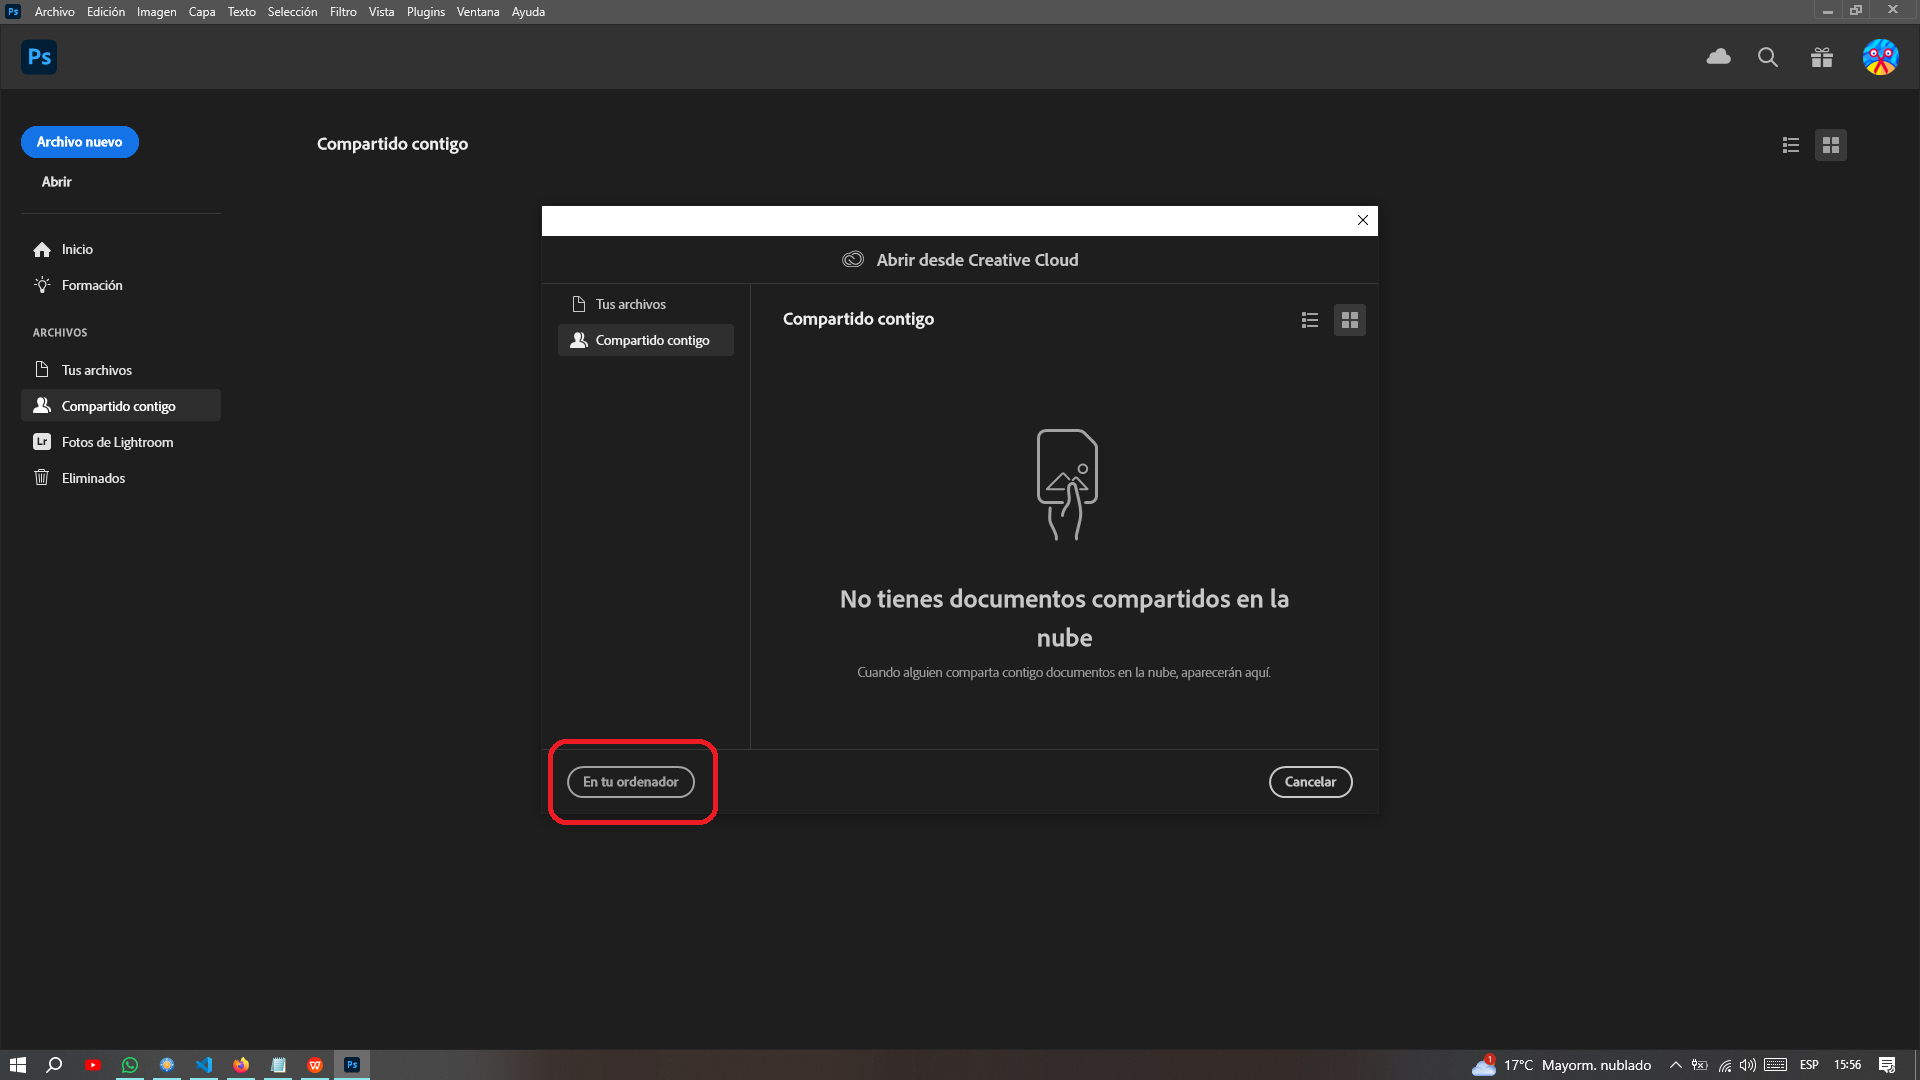The image size is (1920, 1080).
Task: Open the Ventana menu
Action: (478, 12)
